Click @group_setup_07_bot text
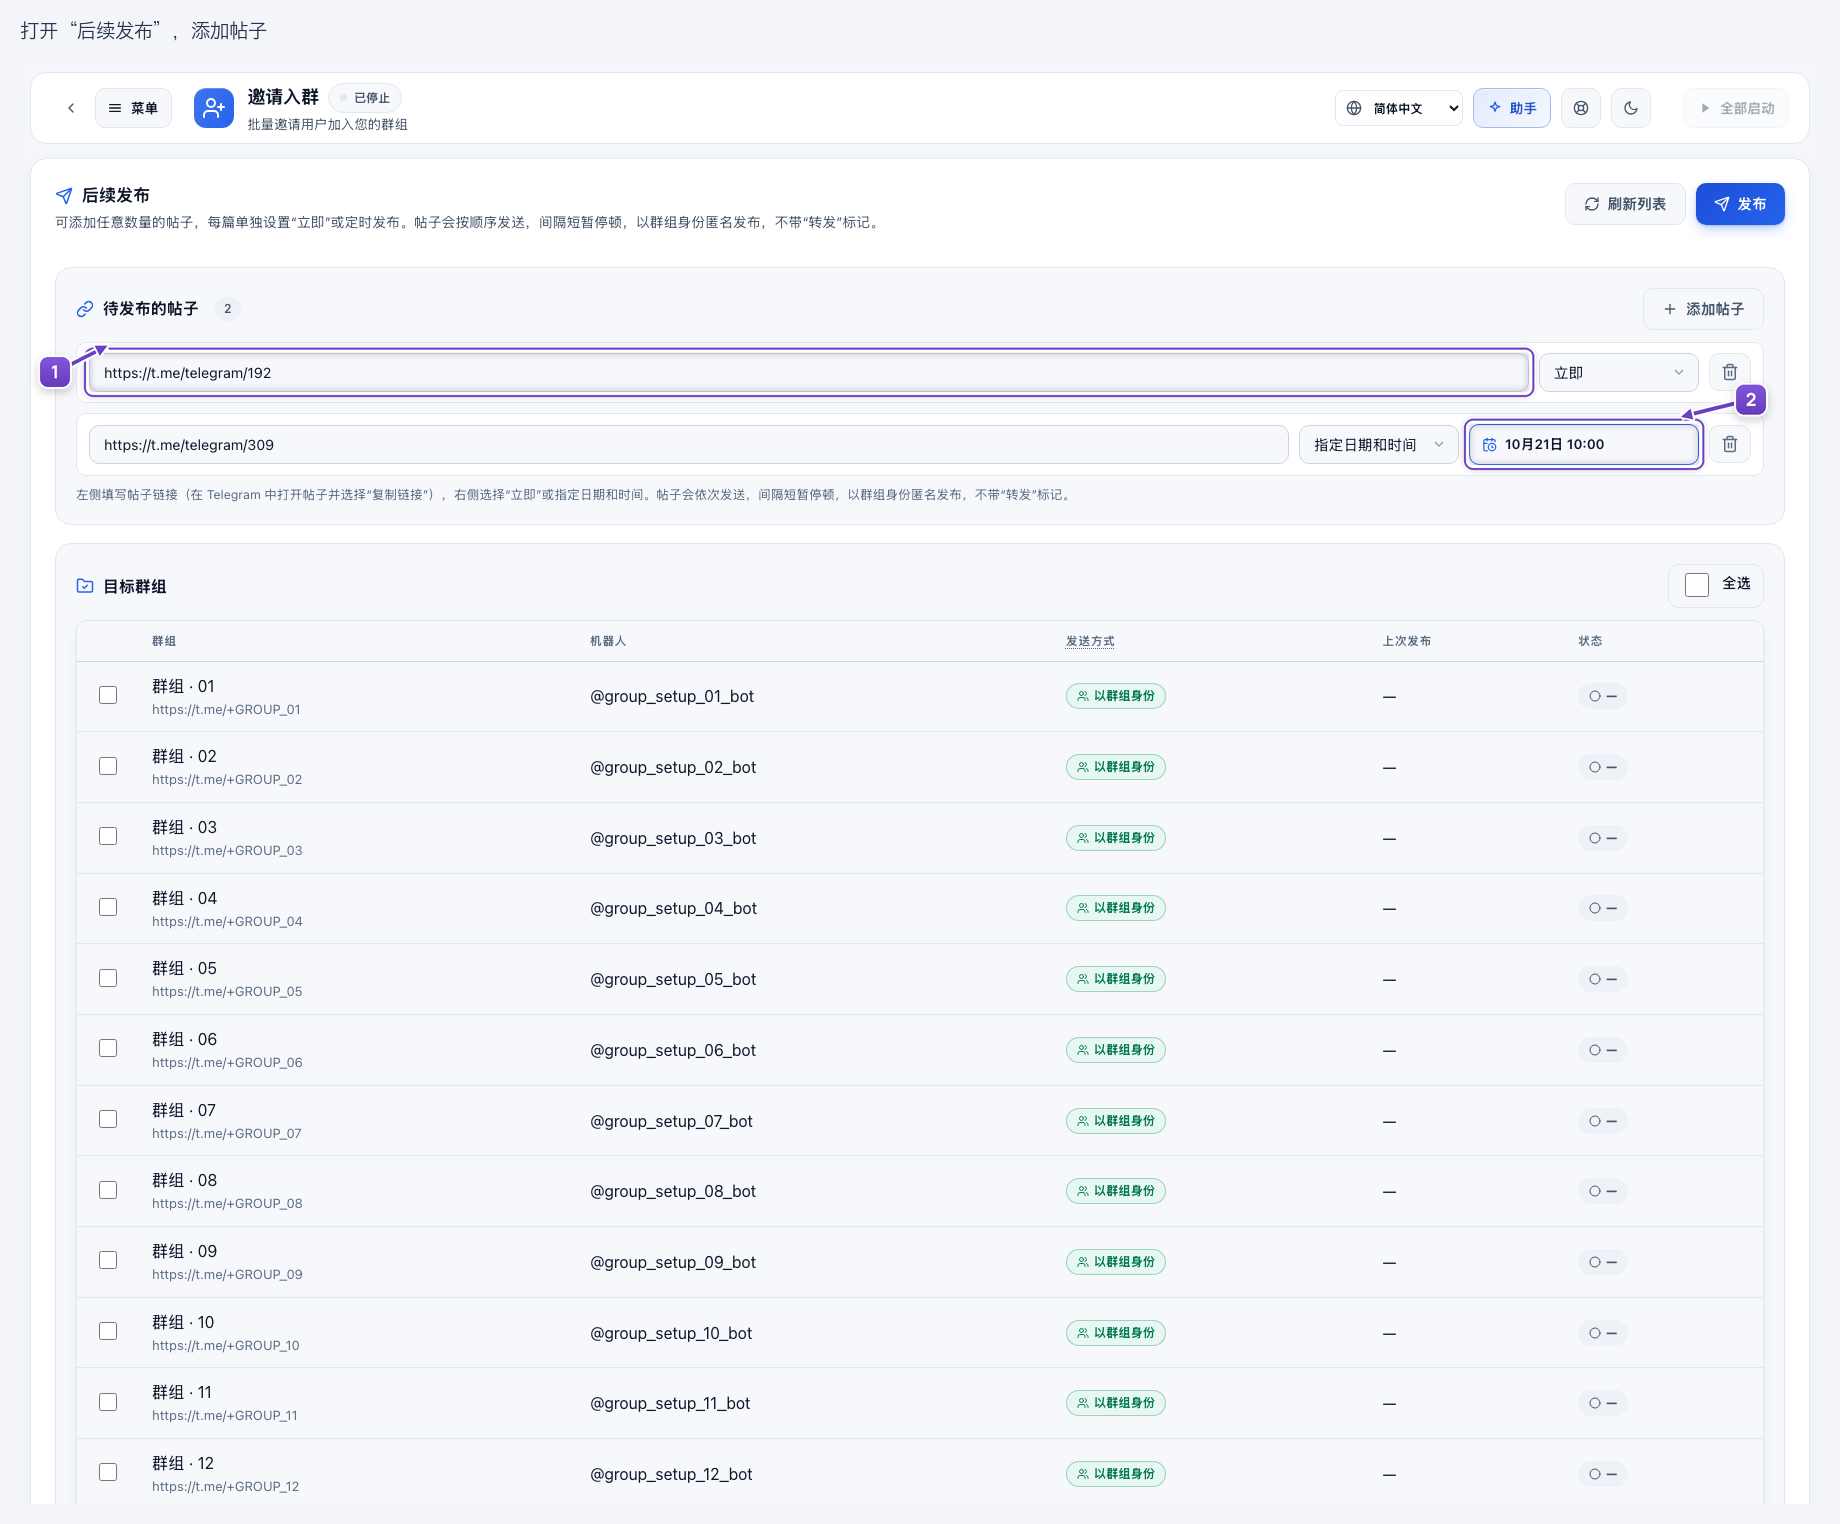Viewport: 1840px width, 1524px height. (671, 1121)
